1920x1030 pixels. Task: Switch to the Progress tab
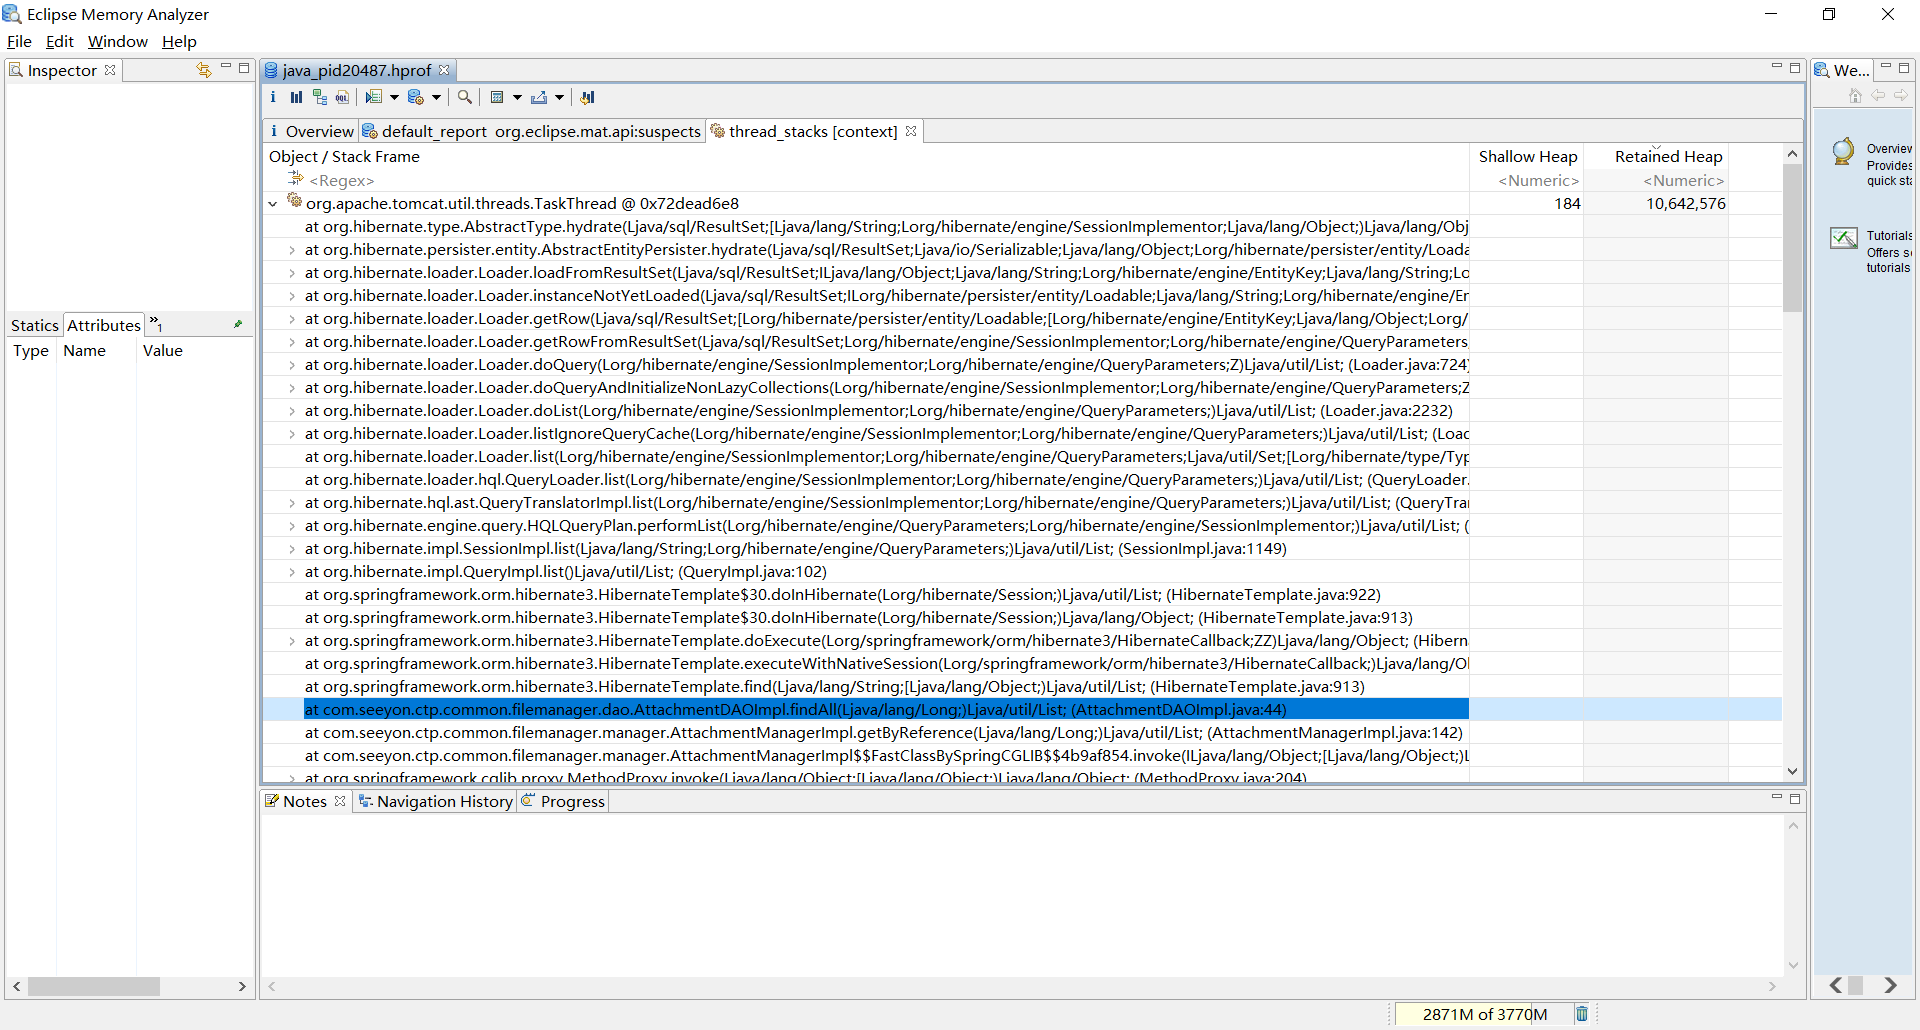(x=564, y=801)
